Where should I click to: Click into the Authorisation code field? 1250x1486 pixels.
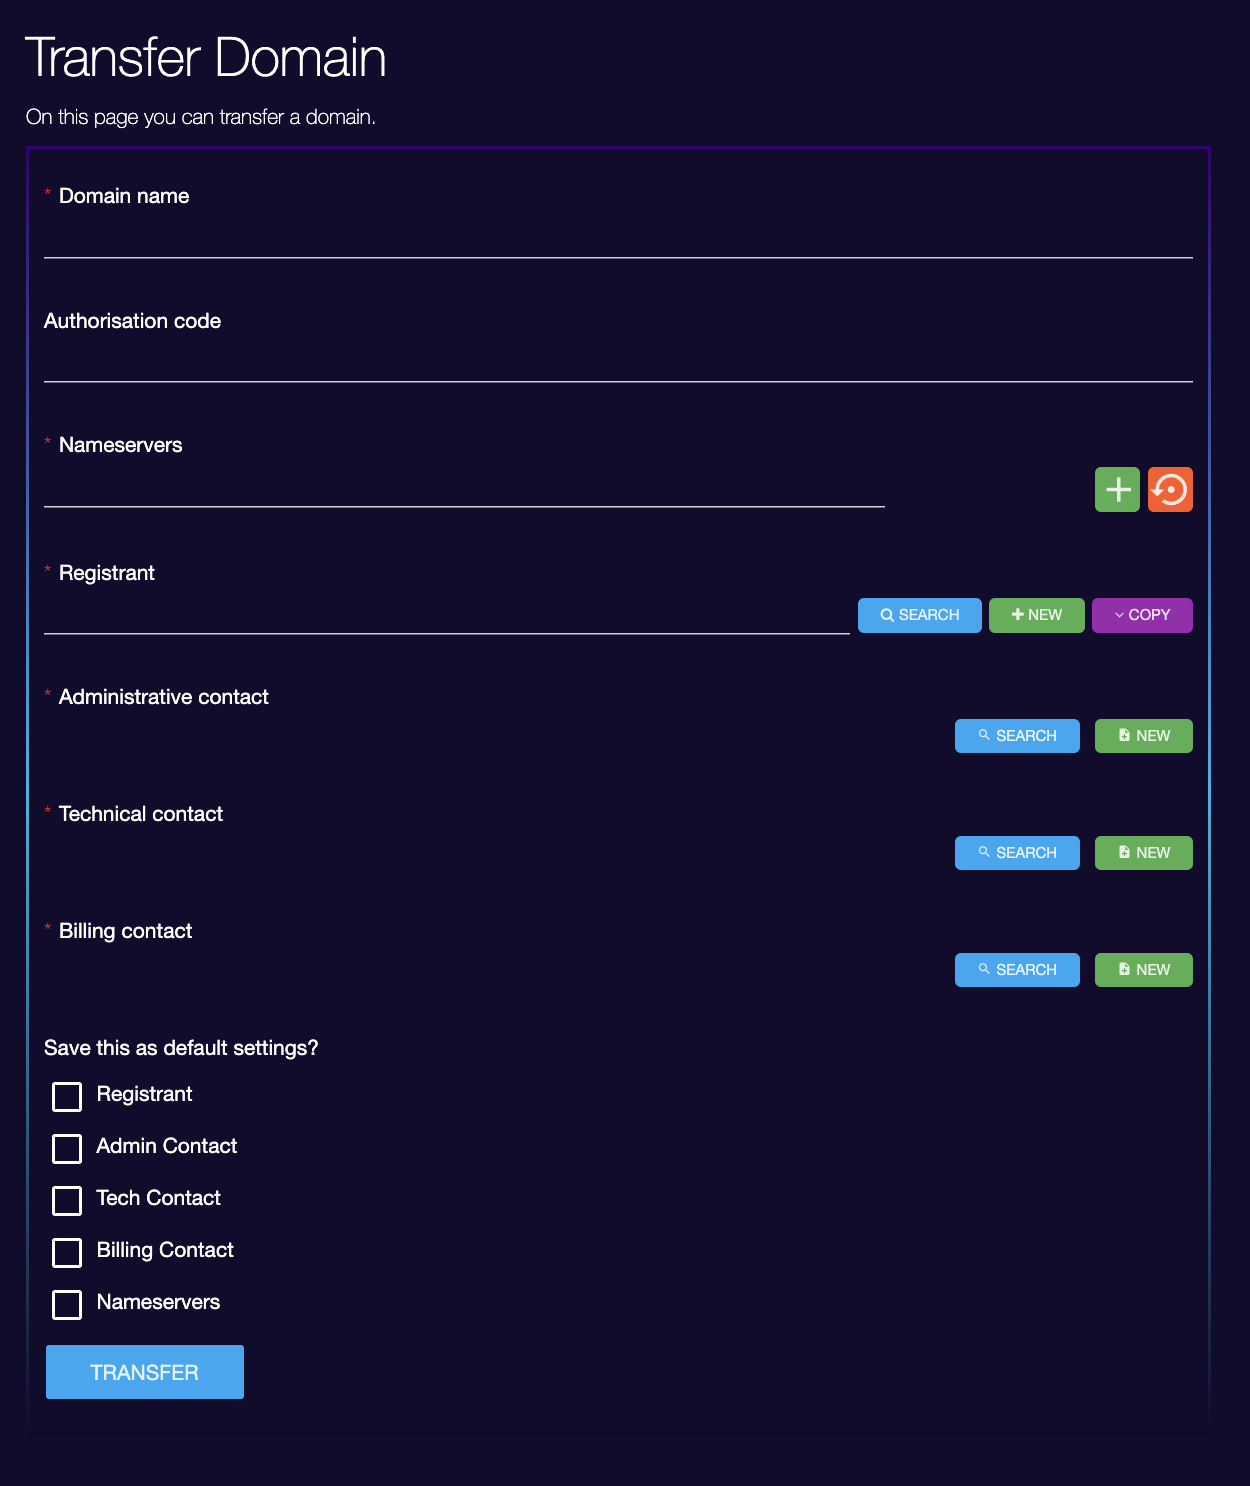click(x=618, y=364)
